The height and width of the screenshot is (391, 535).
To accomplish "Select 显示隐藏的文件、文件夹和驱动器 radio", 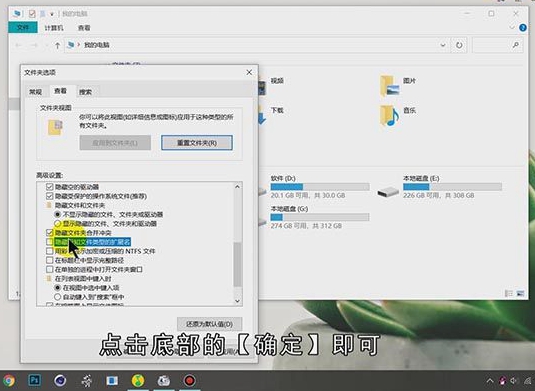I will [x=57, y=223].
